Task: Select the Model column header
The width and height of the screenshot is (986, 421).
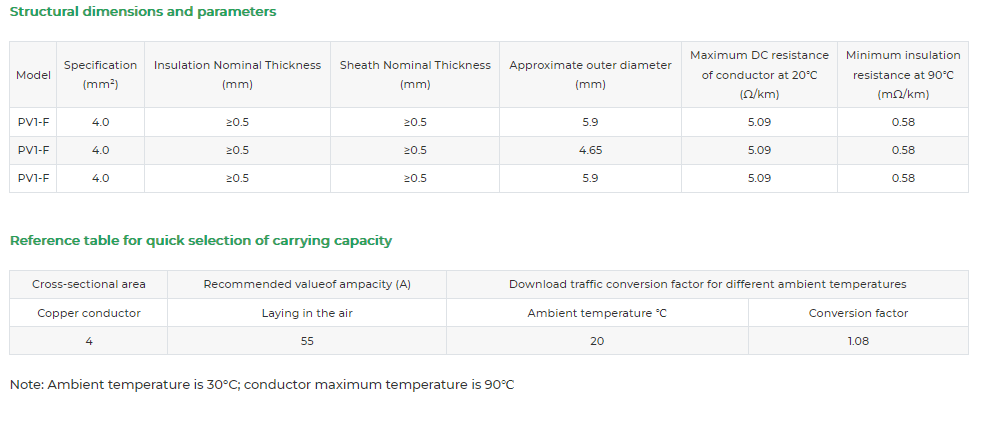Action: point(33,75)
